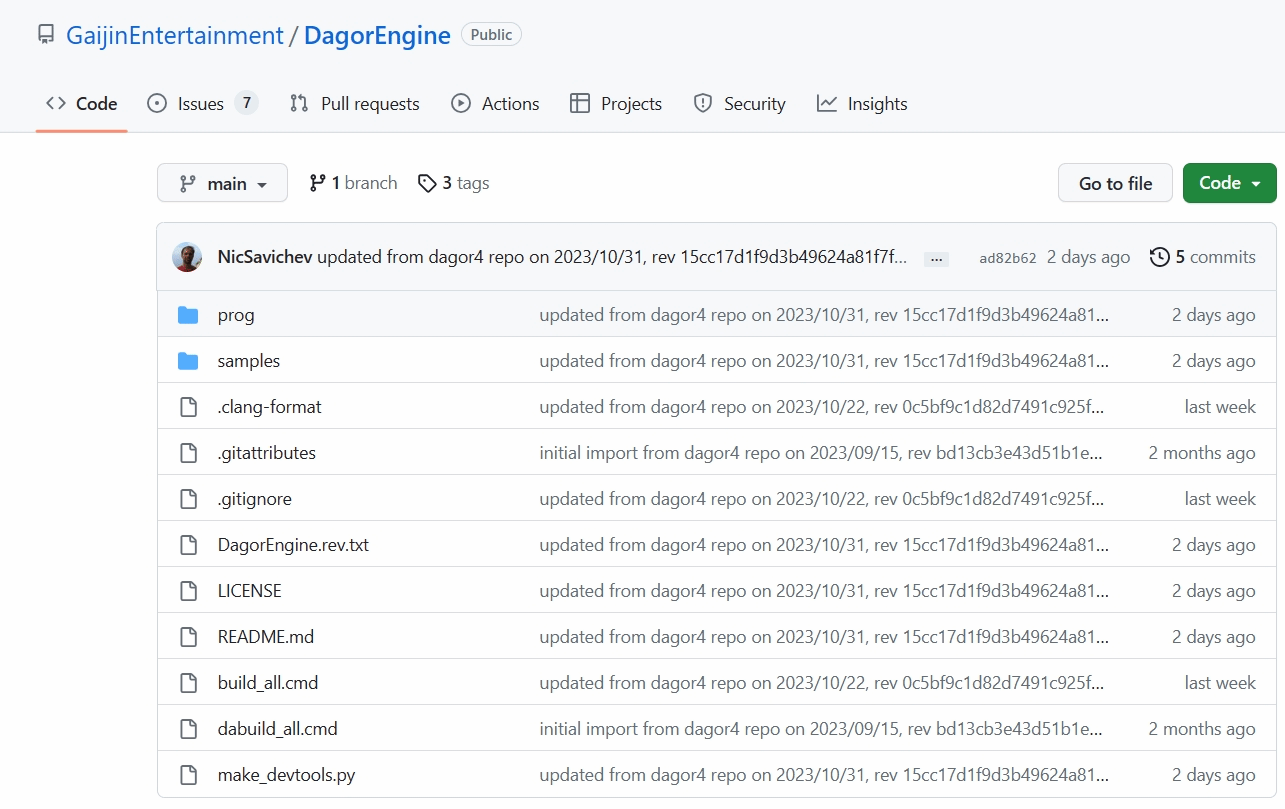This screenshot has width=1285, height=809.
Task: Open the commit message in the make_devtools.py row
Action: [824, 775]
